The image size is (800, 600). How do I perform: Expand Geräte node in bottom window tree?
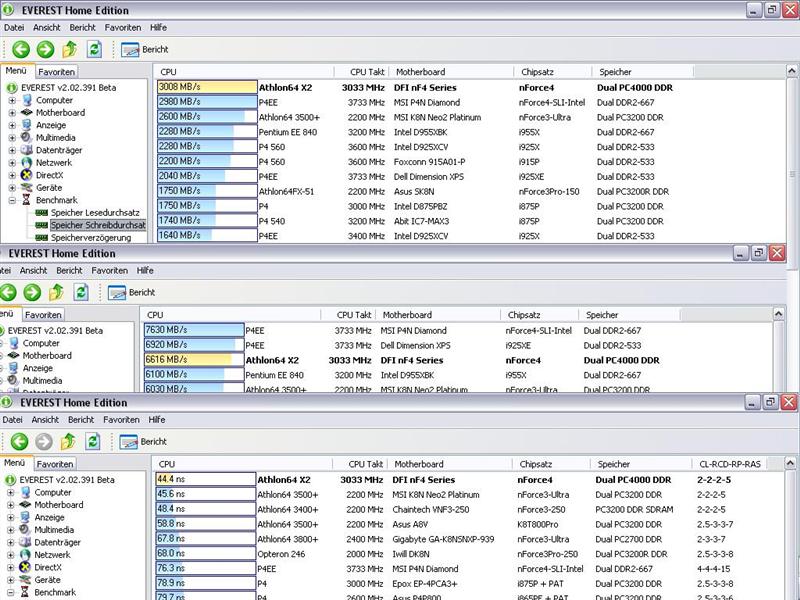coord(11,580)
